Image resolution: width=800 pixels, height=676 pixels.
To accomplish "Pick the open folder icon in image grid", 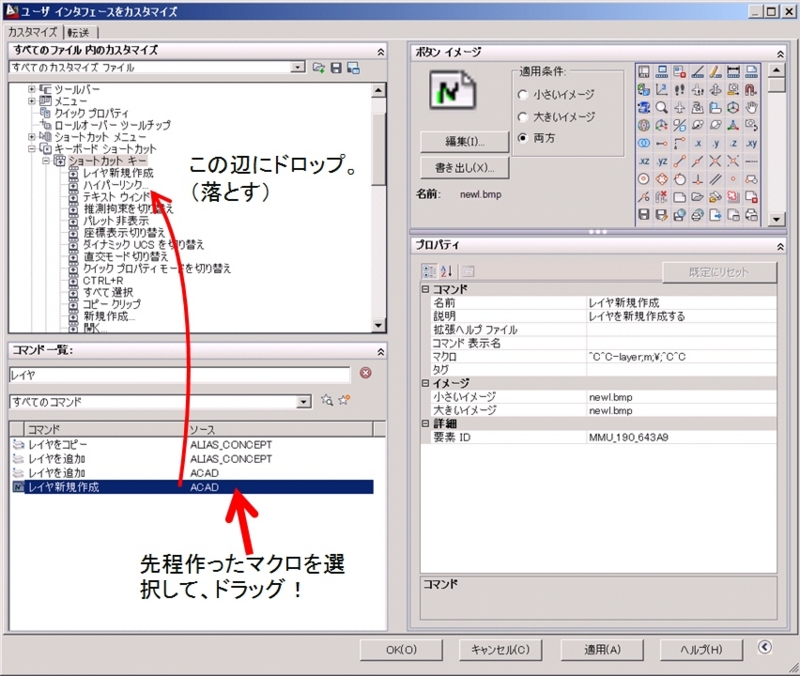I will (x=697, y=197).
